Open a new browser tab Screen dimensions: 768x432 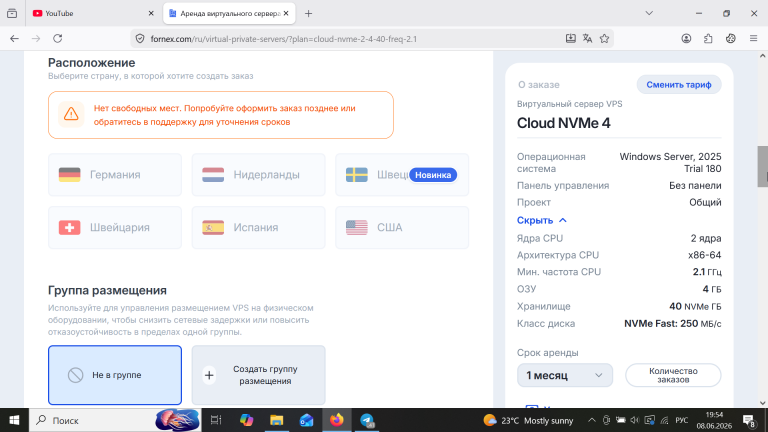pyautogui.click(x=308, y=13)
